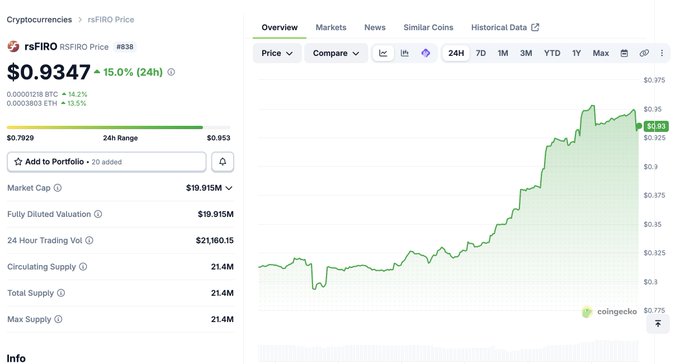Open external link icon on Historical Data
This screenshot has height=364, width=680.
(535, 27)
